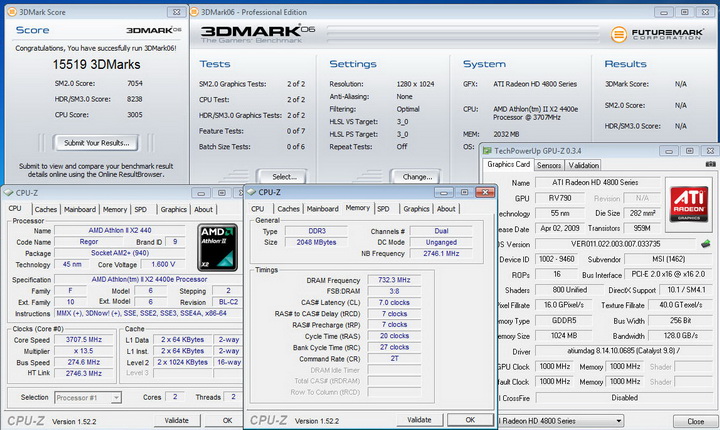Click the HT Link 2746.3 MHz value
This screenshot has width=720, height=430.
83,373
